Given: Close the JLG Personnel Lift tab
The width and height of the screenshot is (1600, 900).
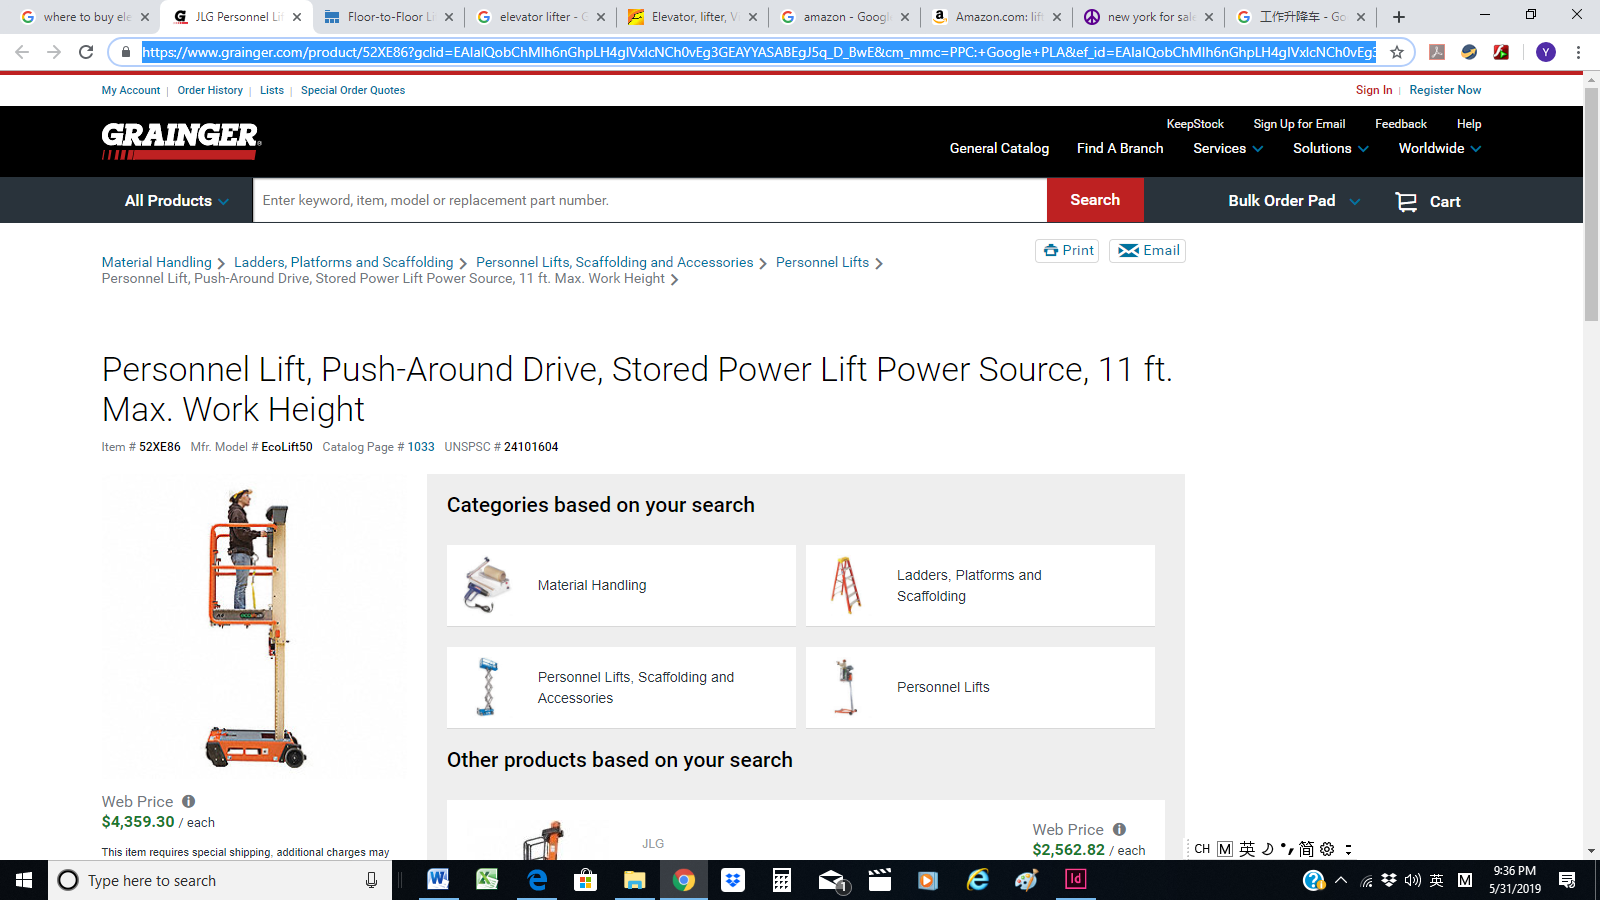Looking at the screenshot, I should 297,17.
